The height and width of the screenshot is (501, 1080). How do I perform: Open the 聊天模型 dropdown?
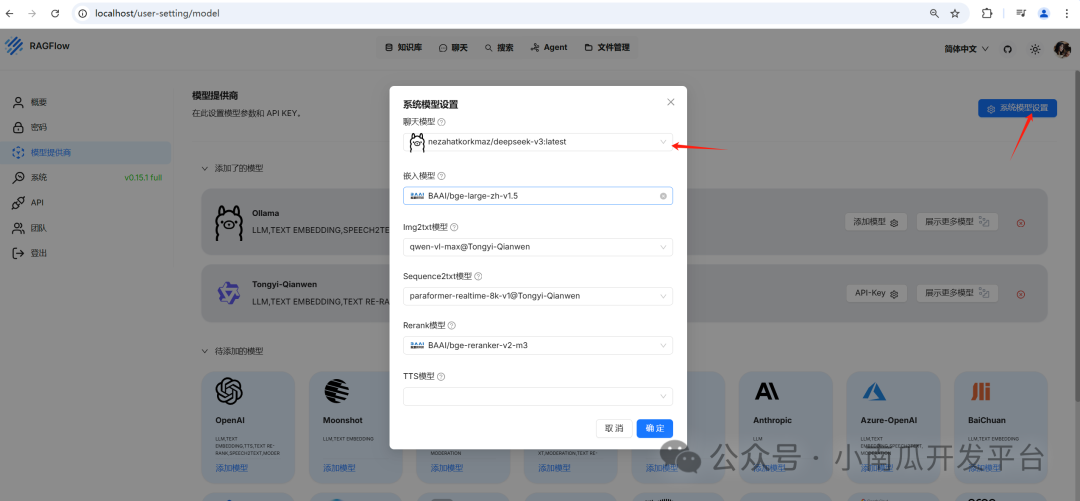(x=538, y=142)
